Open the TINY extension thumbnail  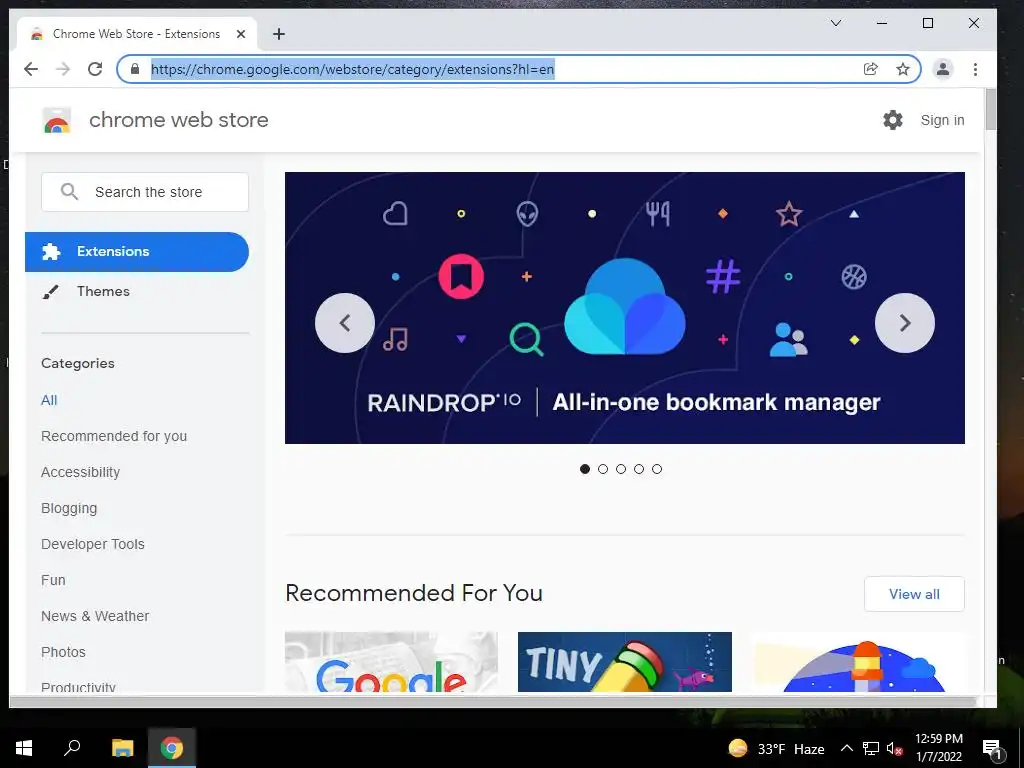pos(625,662)
